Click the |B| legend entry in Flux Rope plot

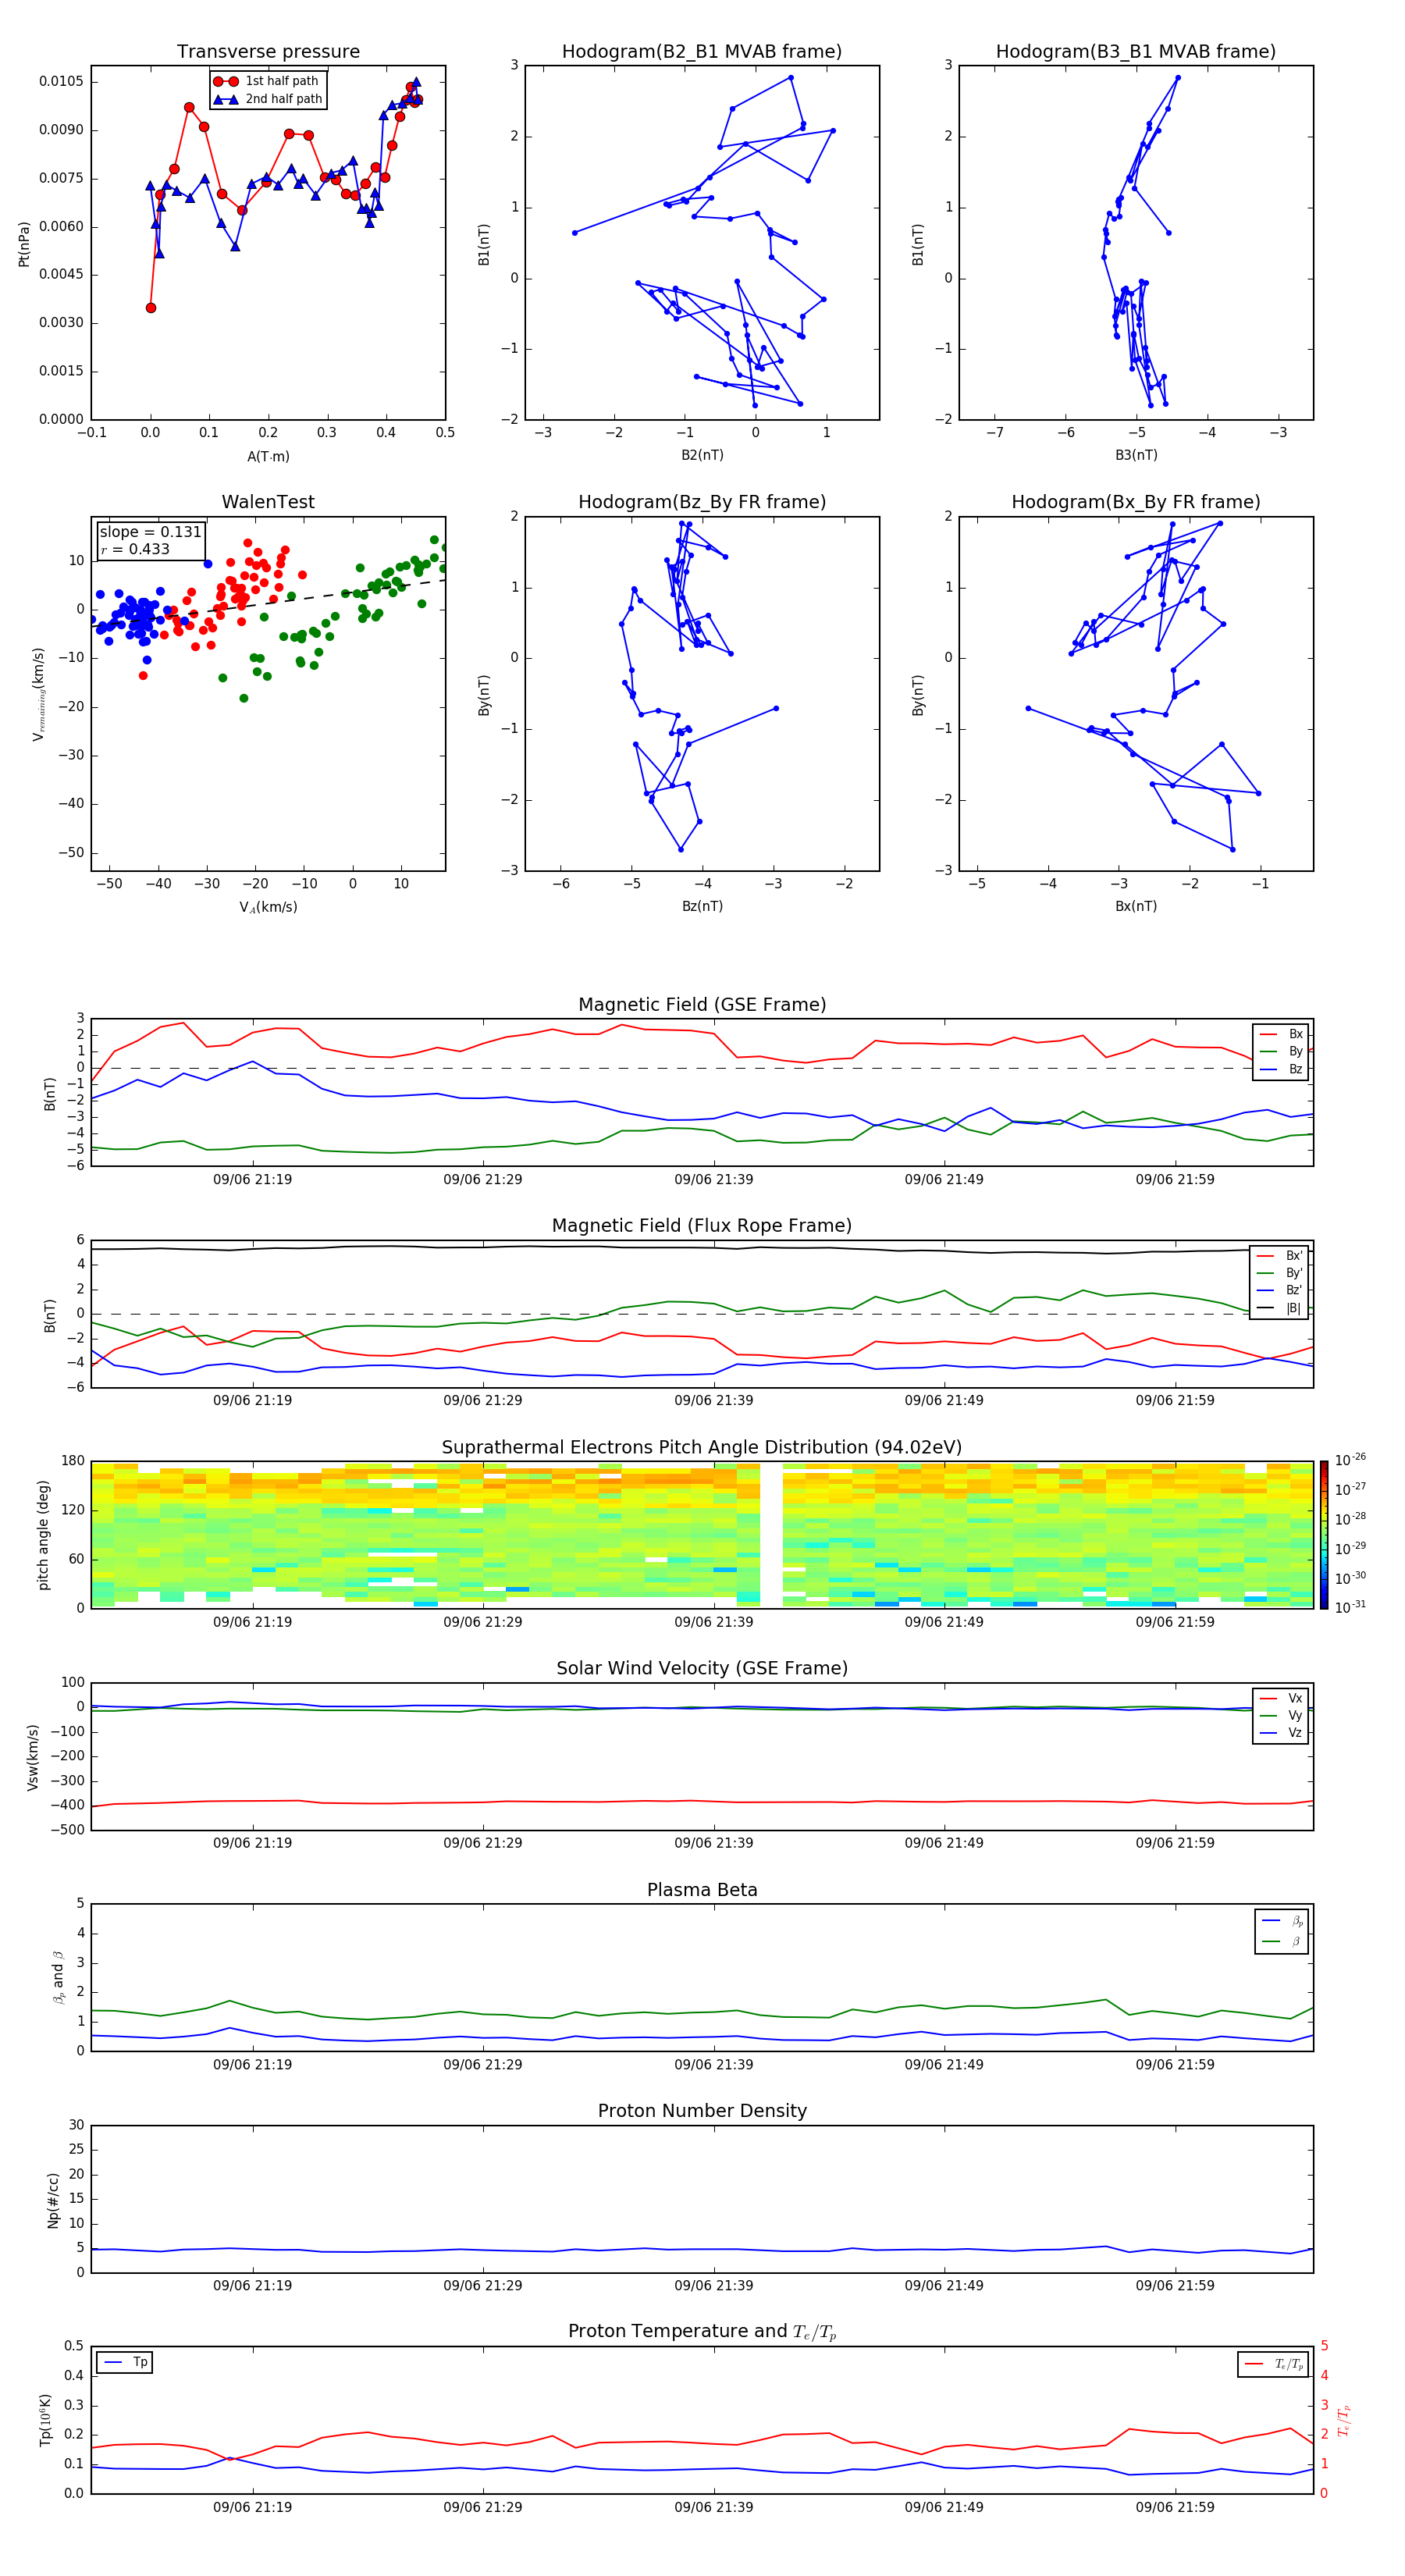pyautogui.click(x=1279, y=1308)
